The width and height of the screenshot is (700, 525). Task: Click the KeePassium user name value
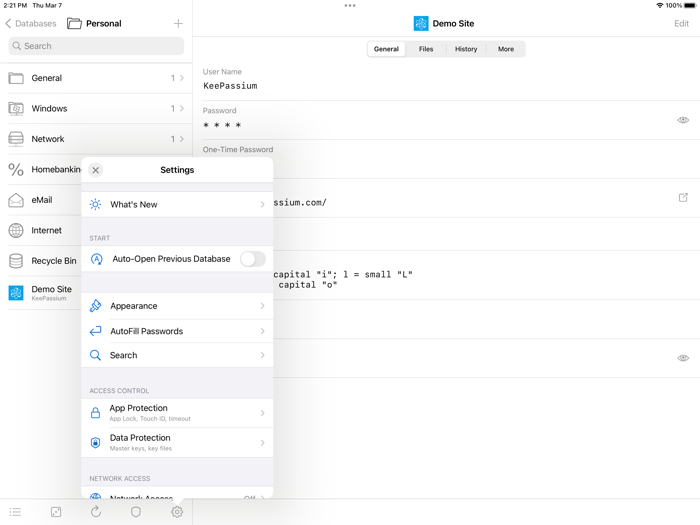pyautogui.click(x=230, y=86)
